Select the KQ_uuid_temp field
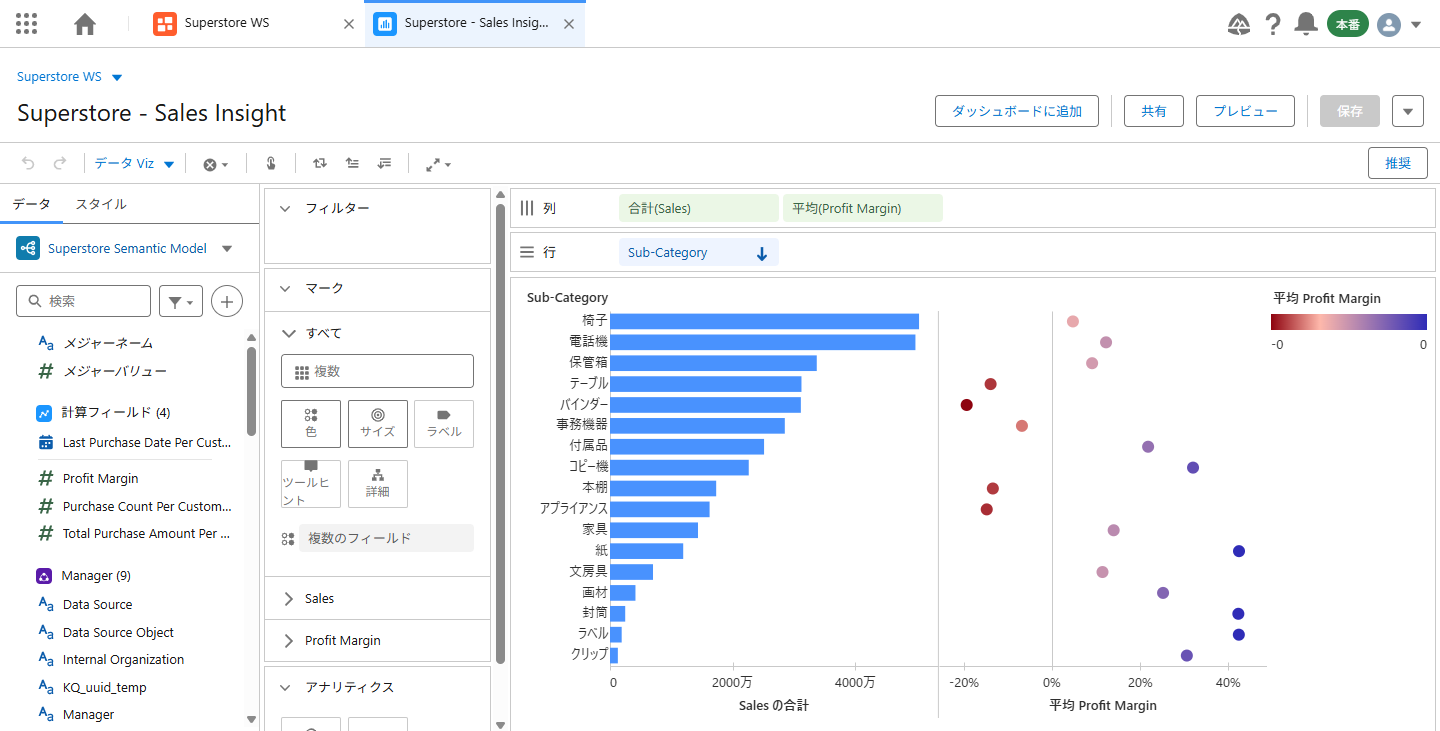This screenshot has width=1440, height=731. pos(104,687)
